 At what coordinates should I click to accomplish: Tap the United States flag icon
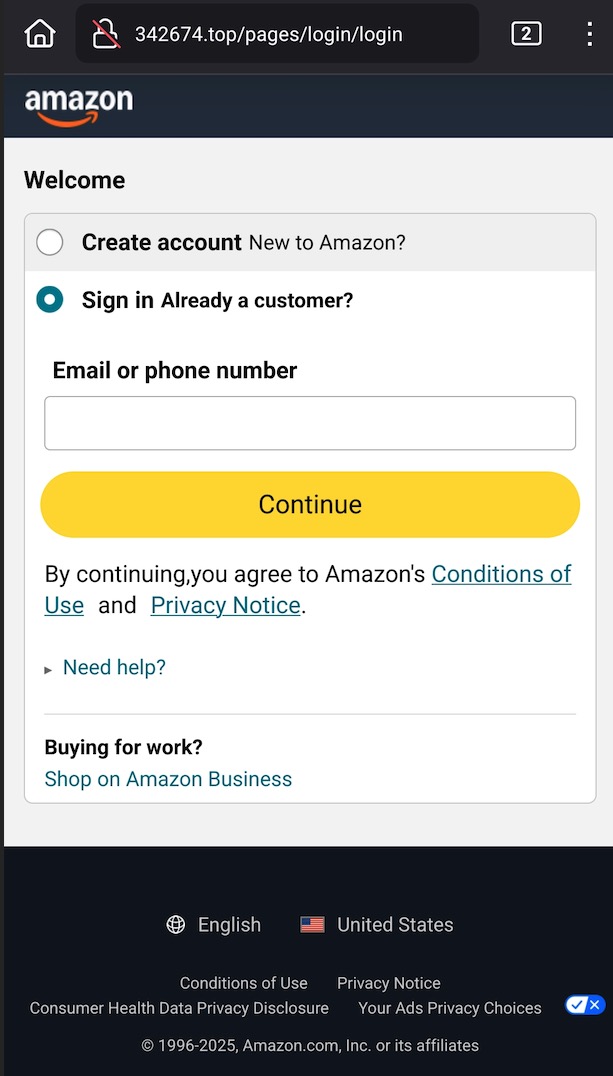(x=313, y=925)
